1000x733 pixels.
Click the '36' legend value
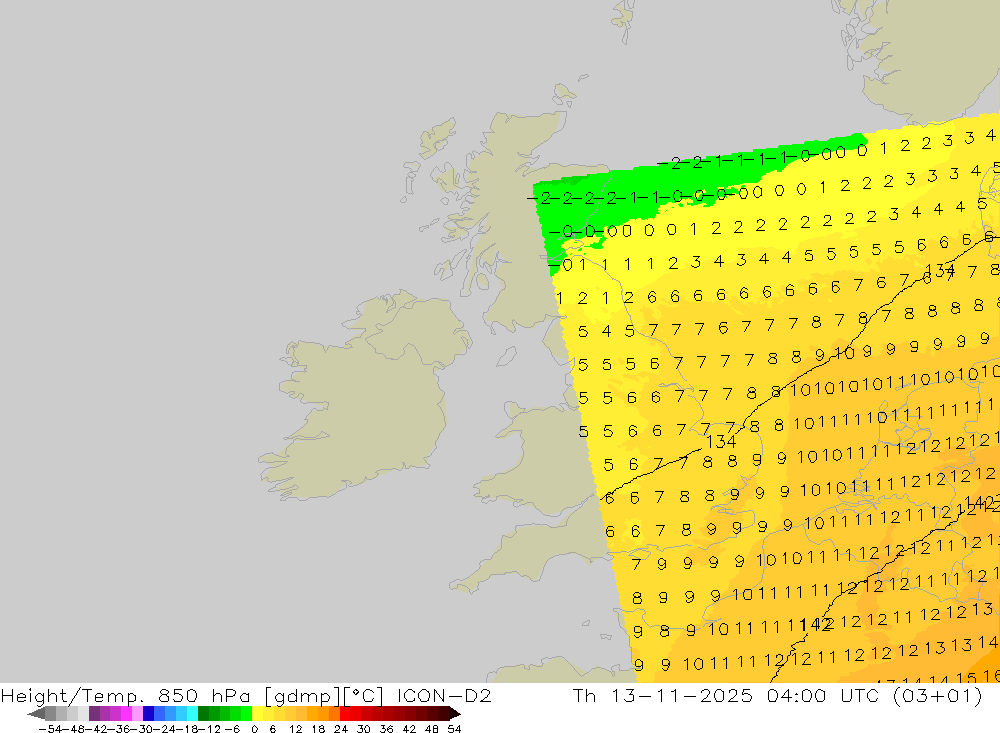[386, 729]
